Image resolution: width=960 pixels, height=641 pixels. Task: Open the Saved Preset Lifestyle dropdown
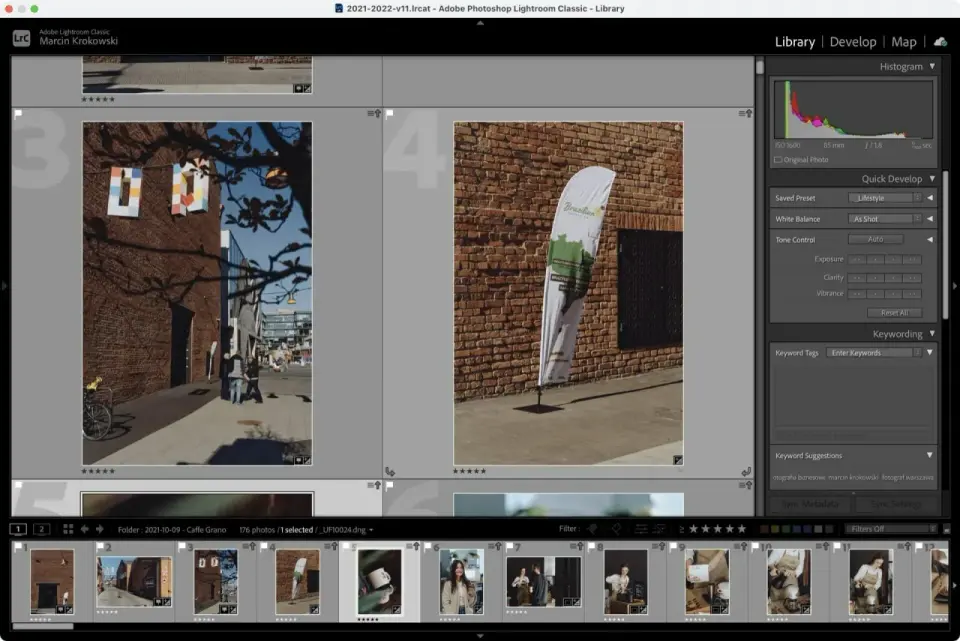click(x=885, y=198)
